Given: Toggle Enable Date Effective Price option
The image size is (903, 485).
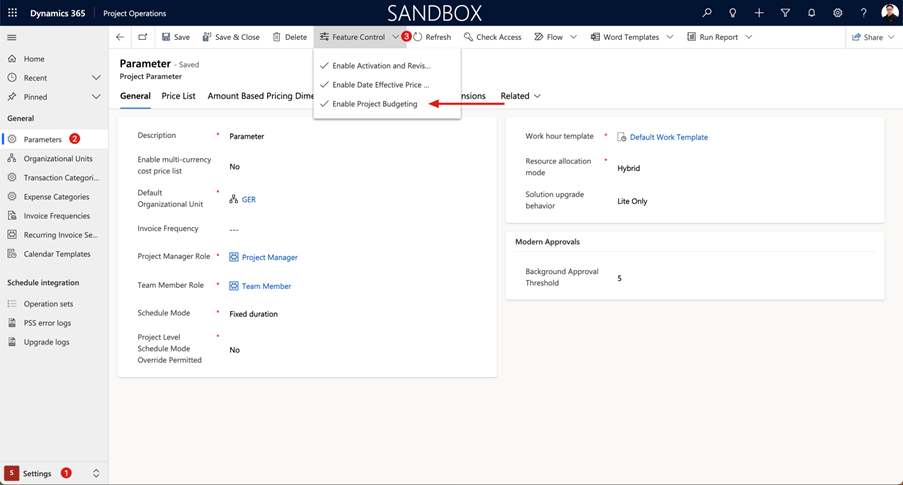Looking at the screenshot, I should [x=380, y=85].
